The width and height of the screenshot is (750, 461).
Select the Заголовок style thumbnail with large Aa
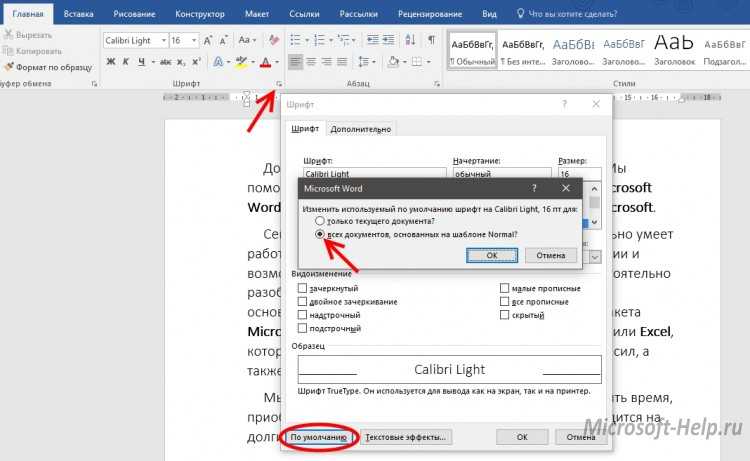pos(674,50)
